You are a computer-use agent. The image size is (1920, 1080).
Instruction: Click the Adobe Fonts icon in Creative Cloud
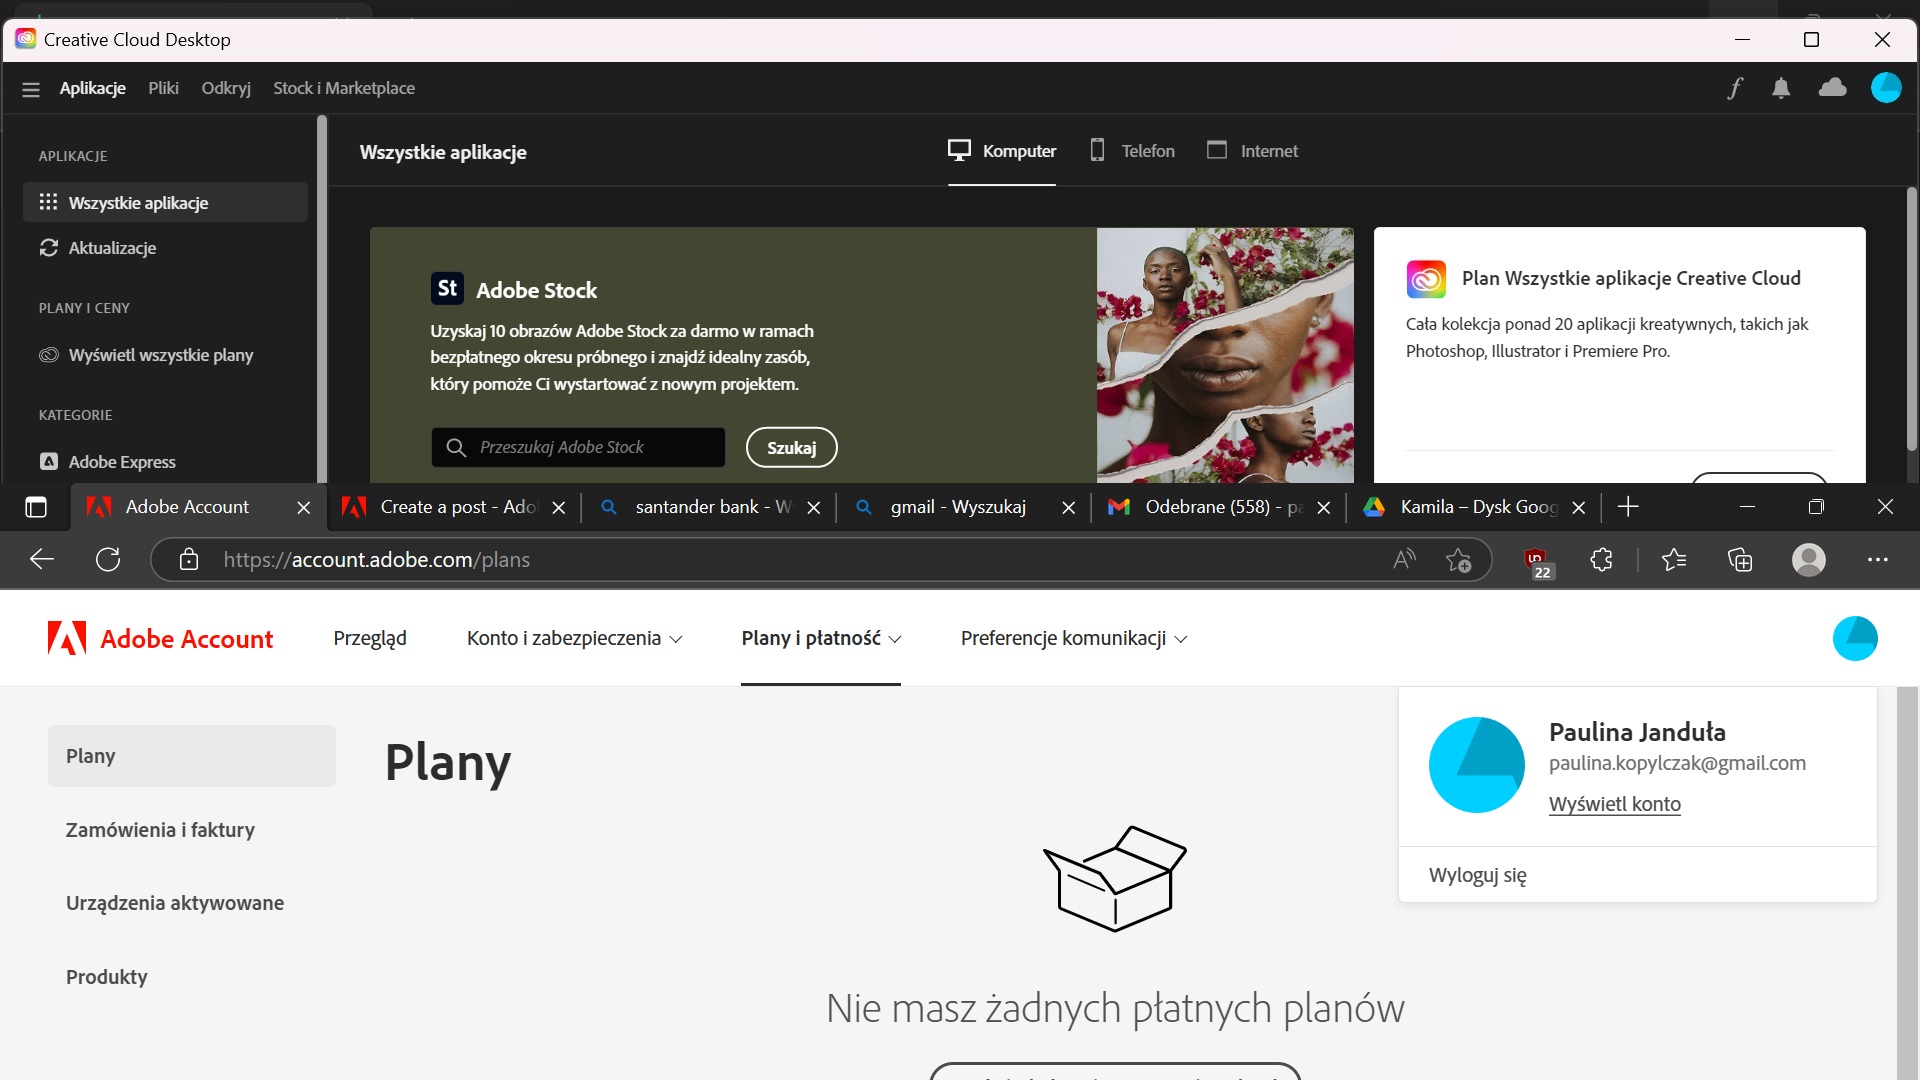pyautogui.click(x=1736, y=88)
